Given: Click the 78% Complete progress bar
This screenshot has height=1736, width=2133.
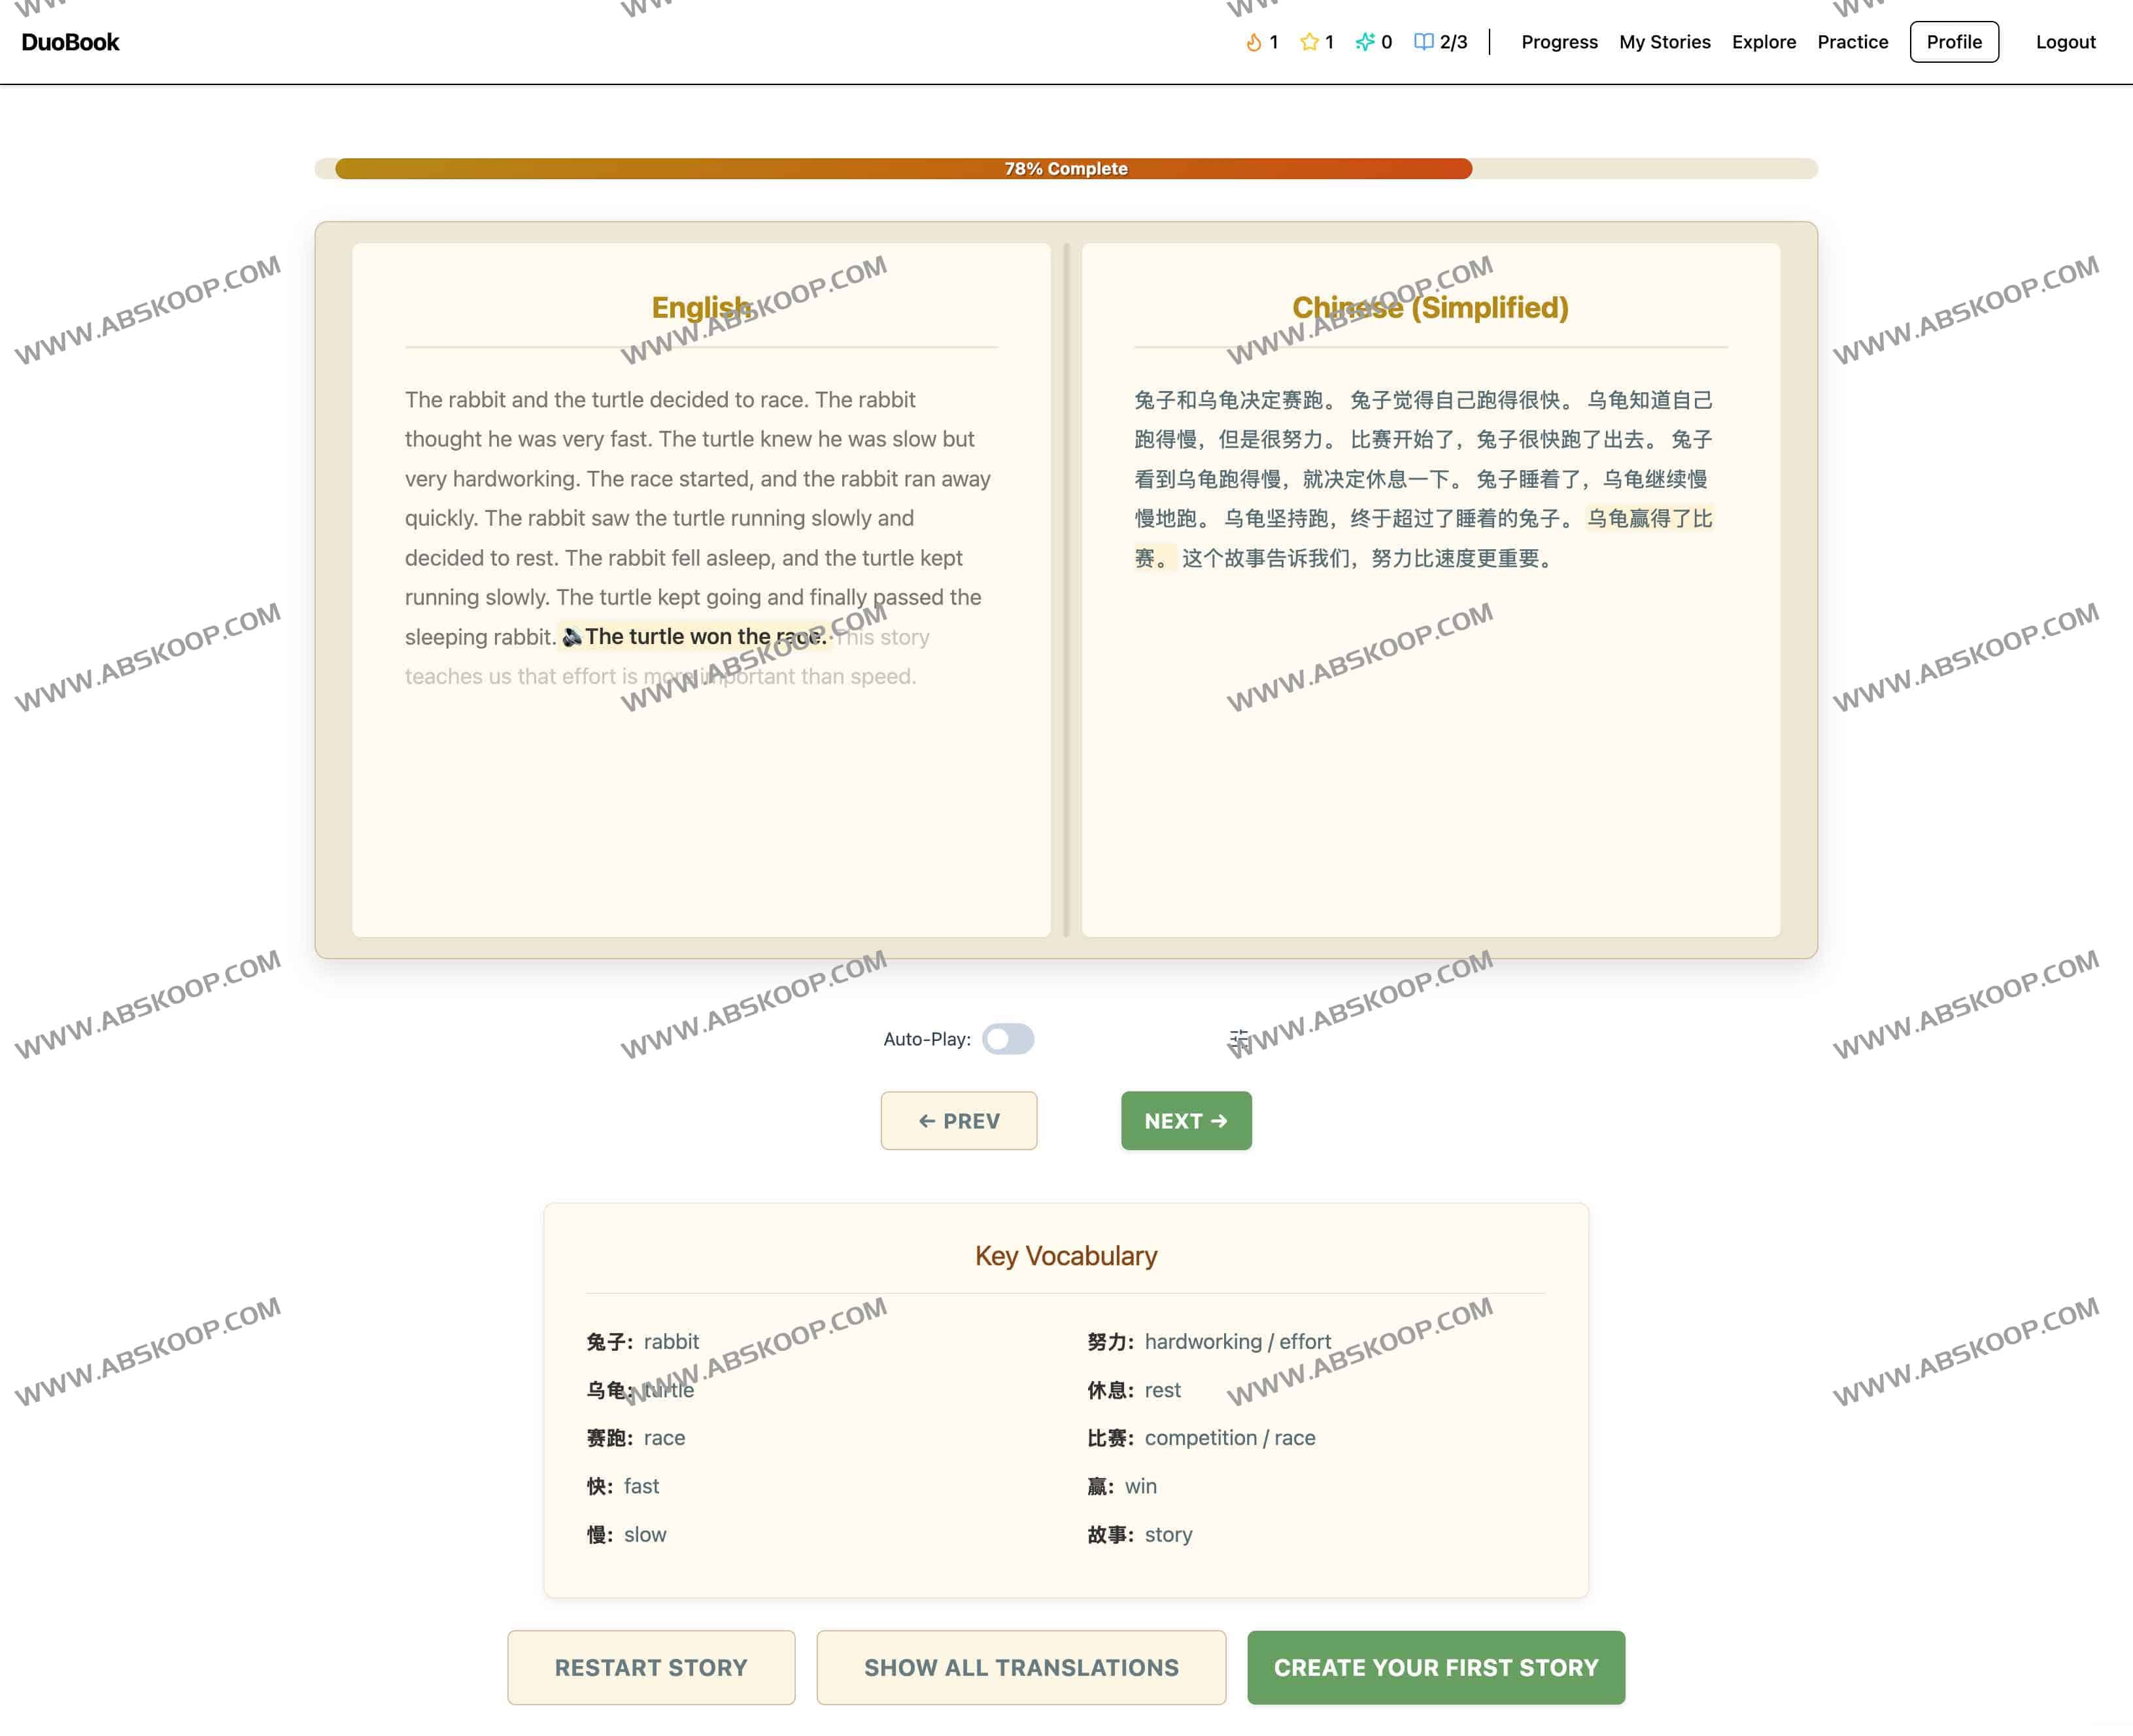Looking at the screenshot, I should click(x=1065, y=169).
